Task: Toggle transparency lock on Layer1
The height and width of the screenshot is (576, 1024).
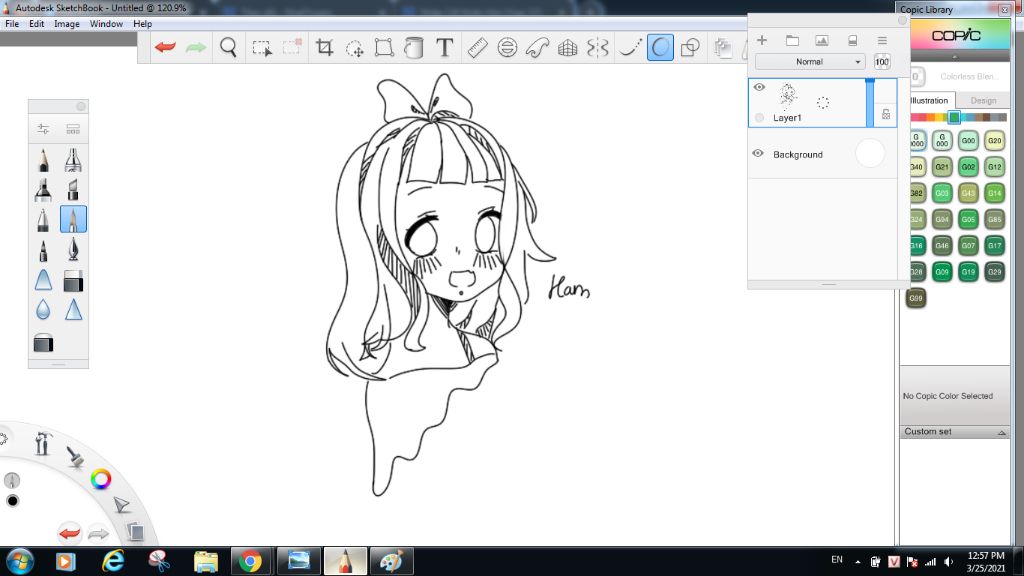Action: [x=886, y=114]
